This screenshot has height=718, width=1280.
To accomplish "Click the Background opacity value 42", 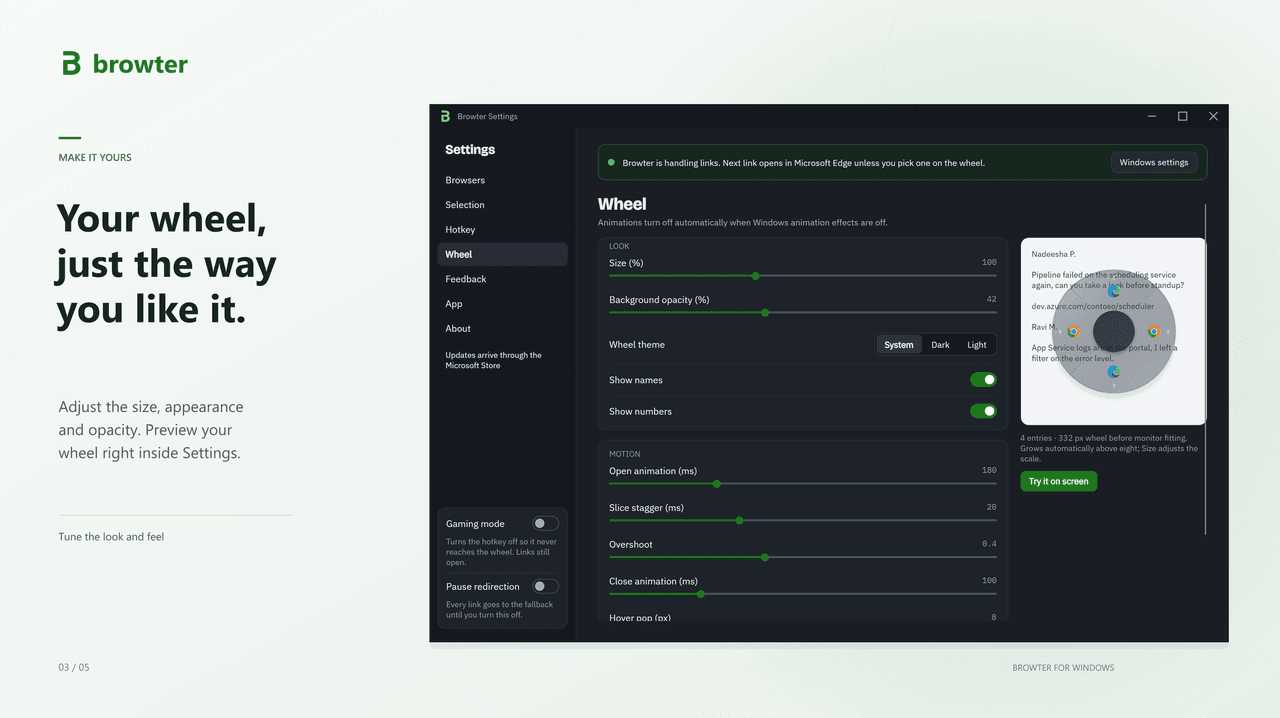I will [991, 300].
